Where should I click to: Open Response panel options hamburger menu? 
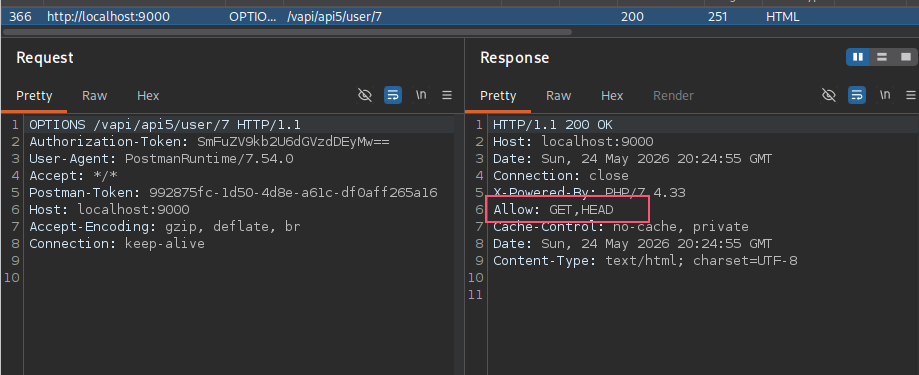[x=911, y=95]
